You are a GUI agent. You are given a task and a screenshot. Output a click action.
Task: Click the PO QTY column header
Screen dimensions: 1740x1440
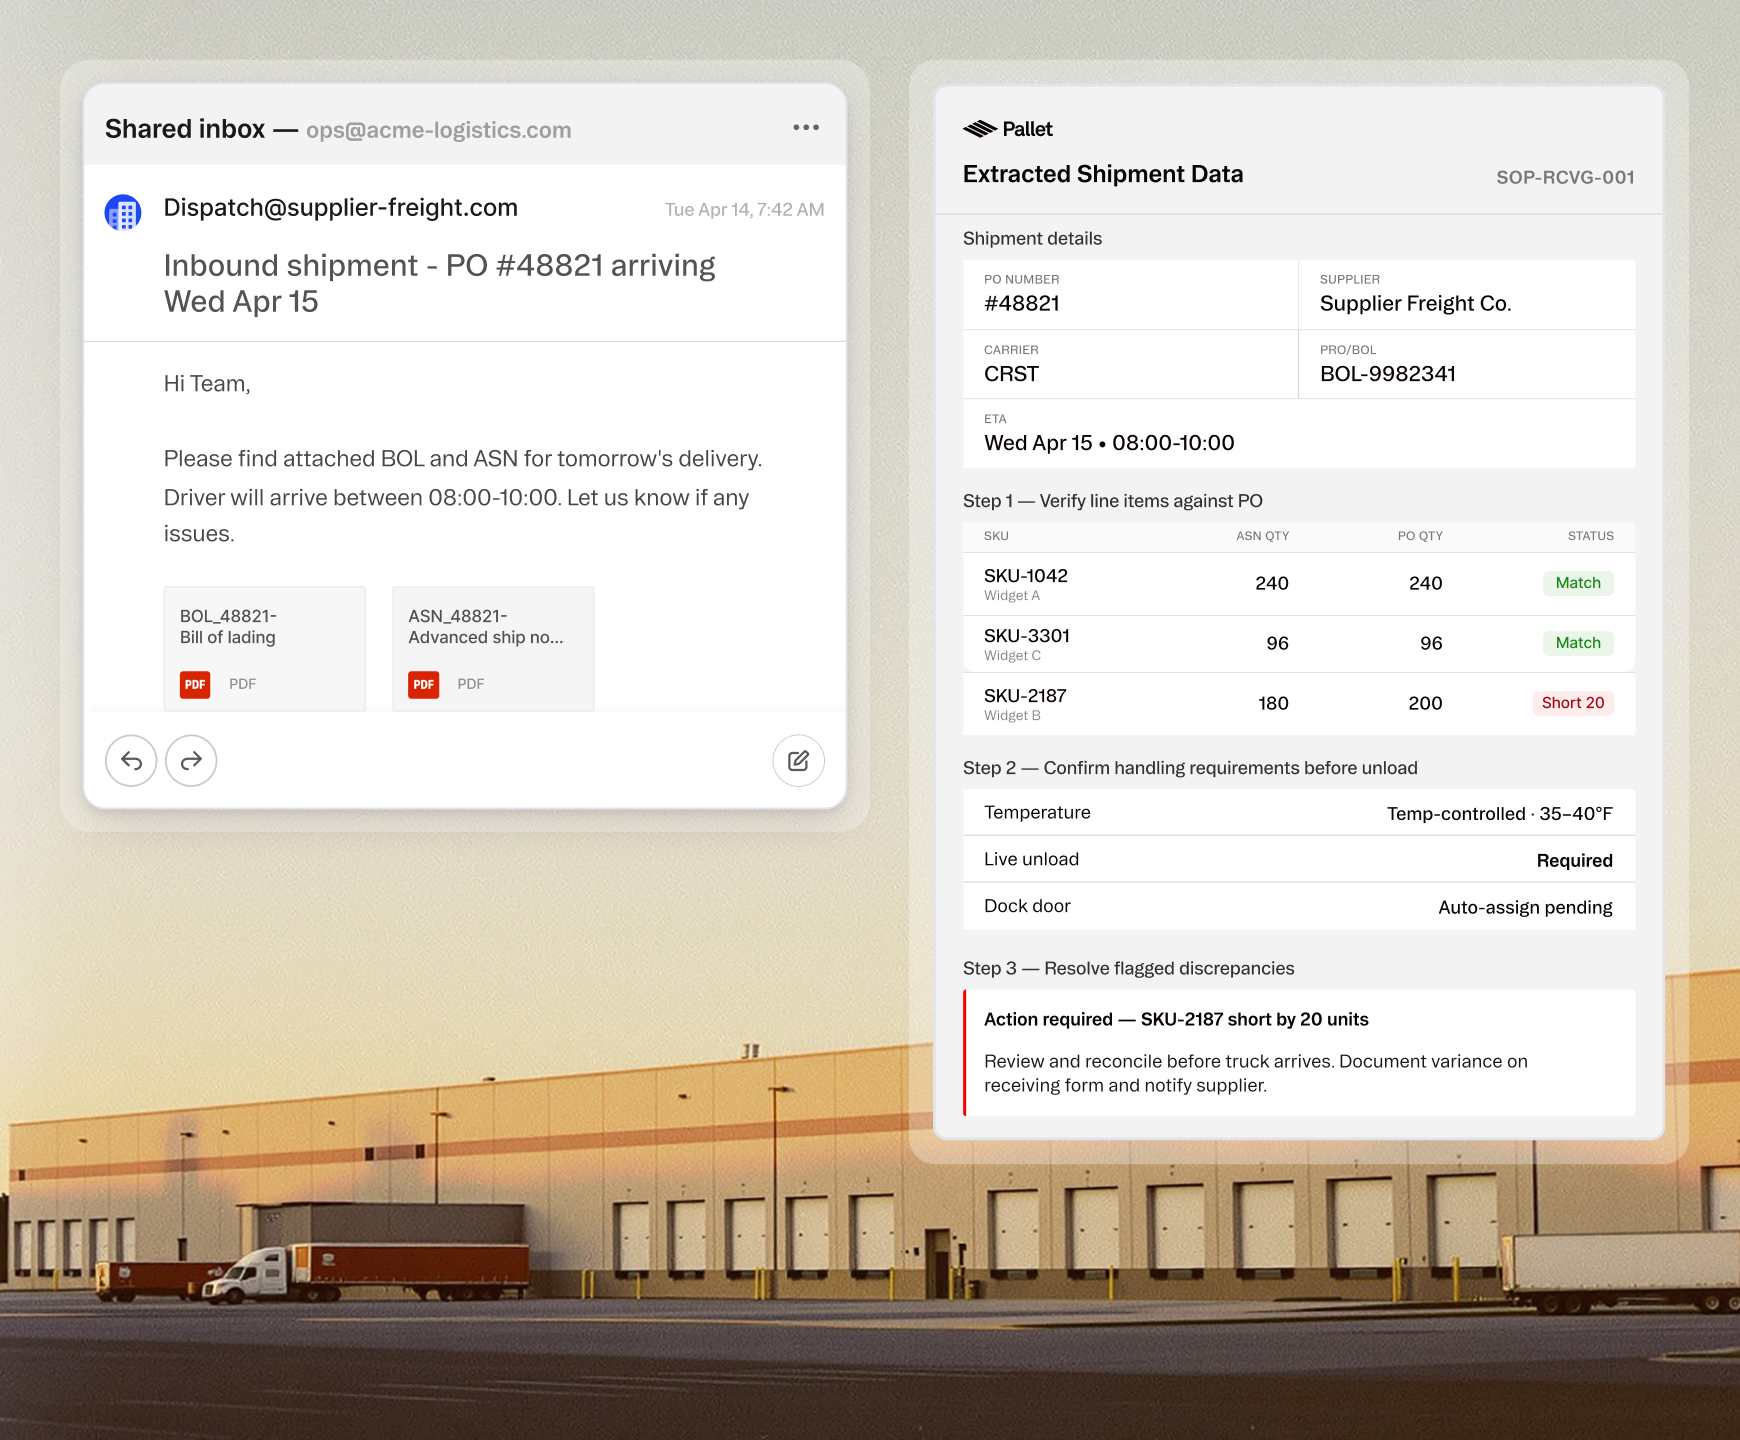(1420, 536)
